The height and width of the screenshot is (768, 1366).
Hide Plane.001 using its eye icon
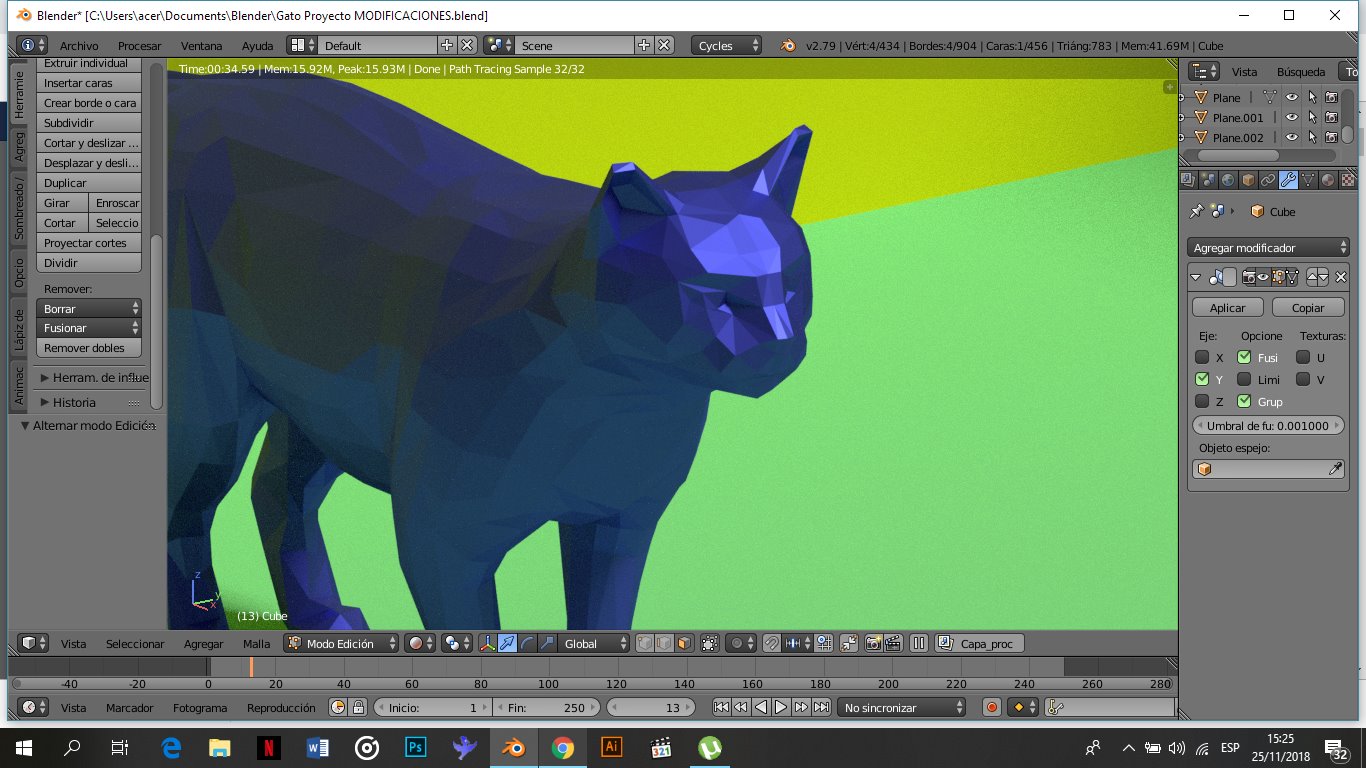pyautogui.click(x=1292, y=117)
